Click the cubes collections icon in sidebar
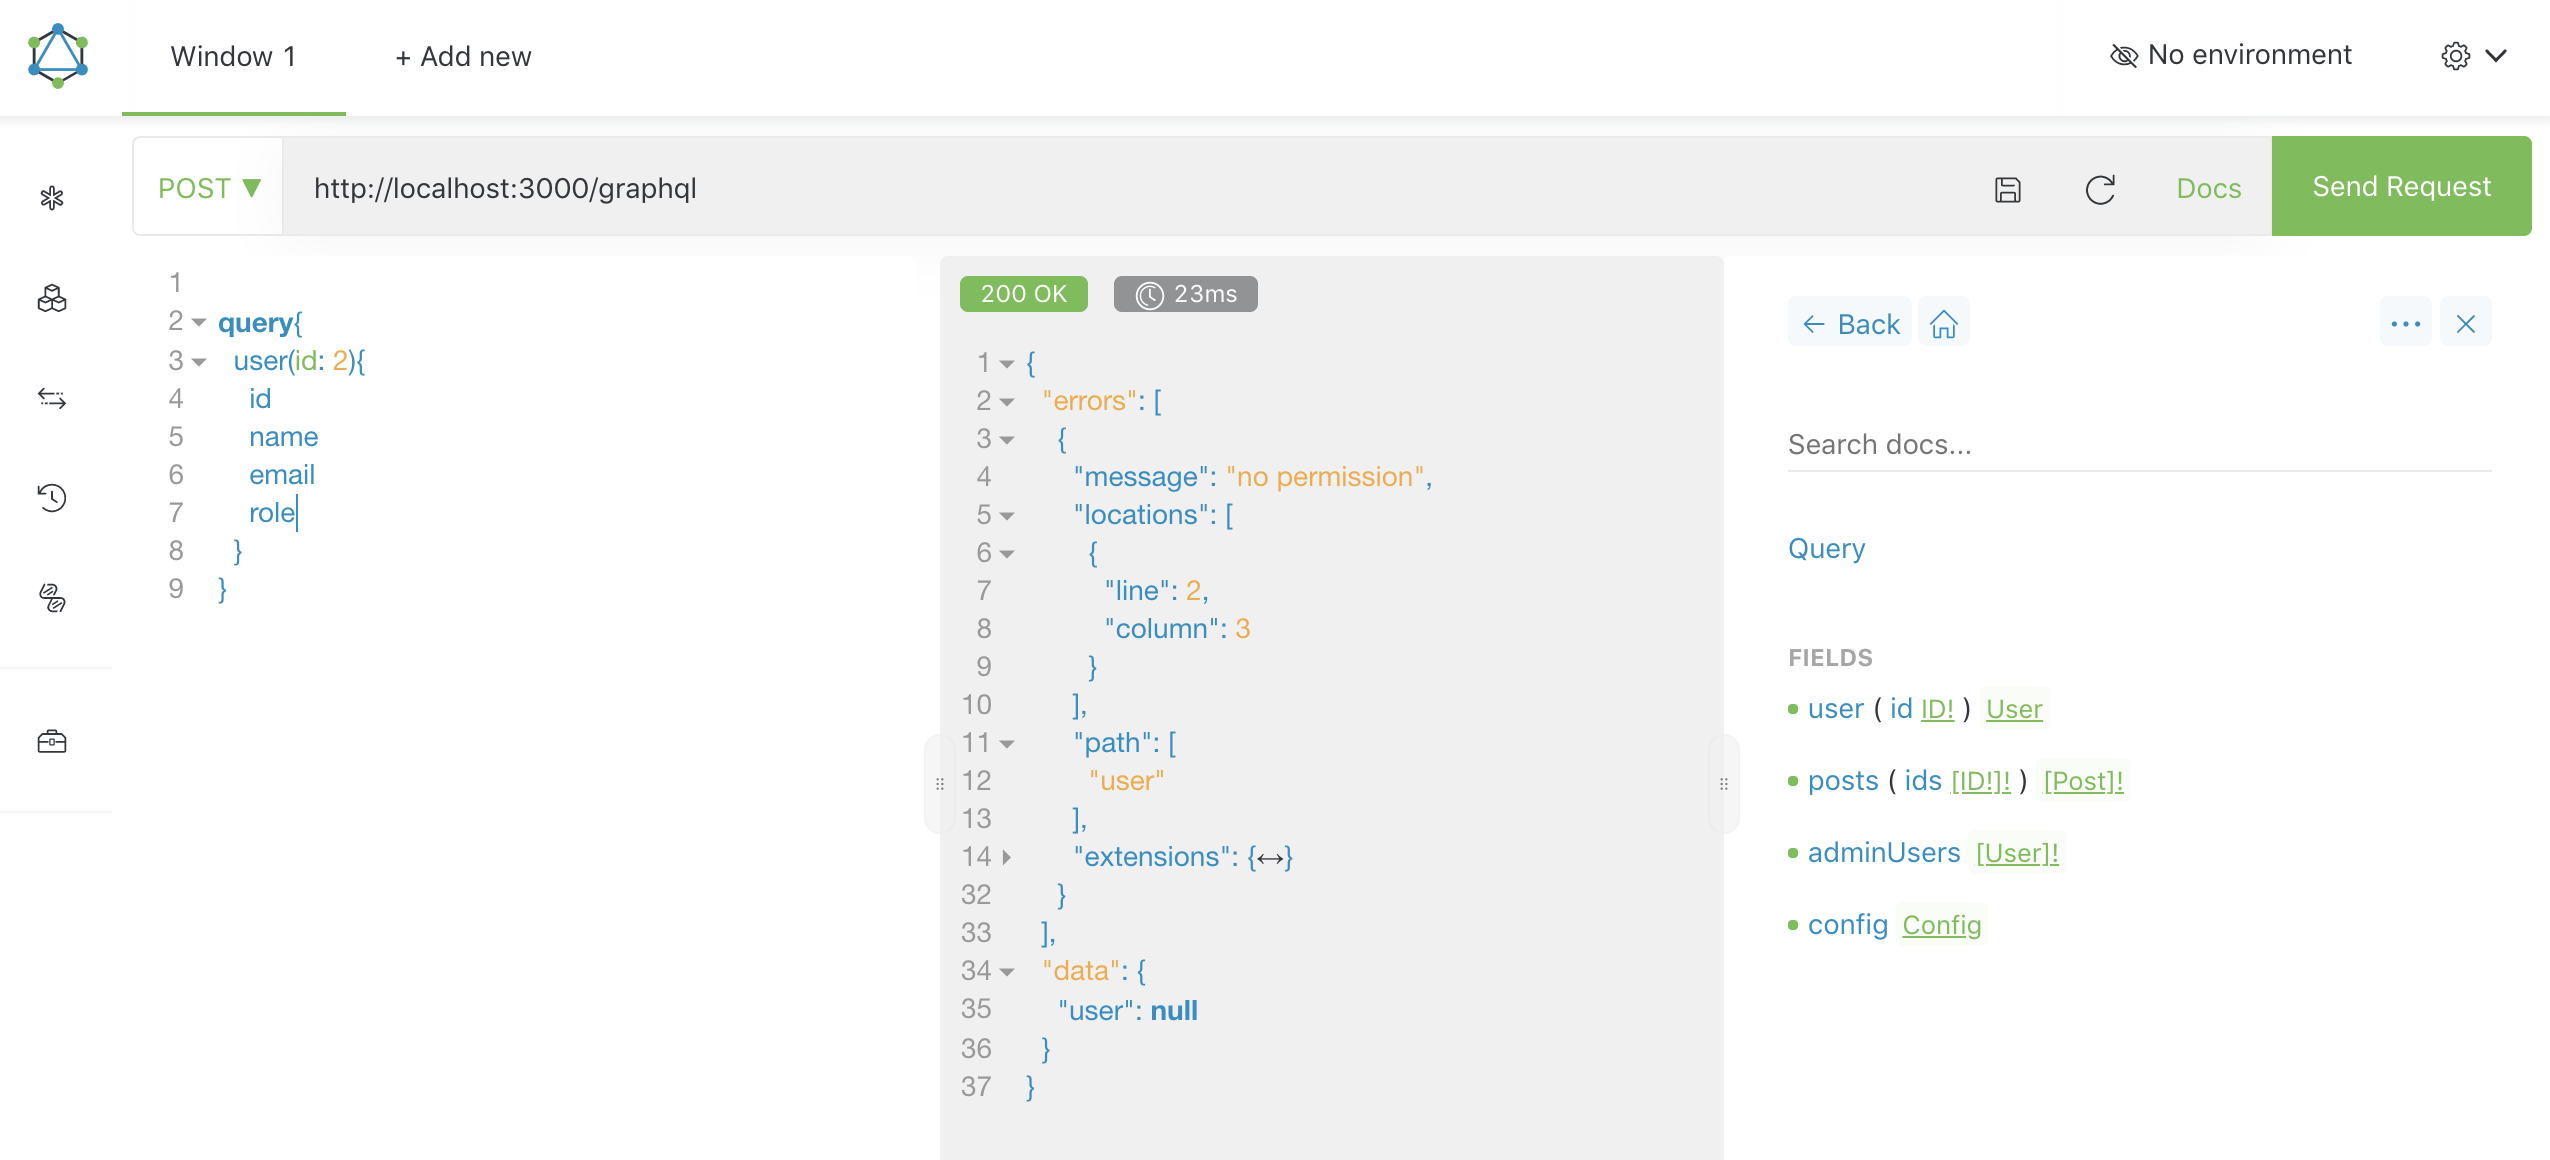The image size is (2550, 1160). [x=52, y=298]
